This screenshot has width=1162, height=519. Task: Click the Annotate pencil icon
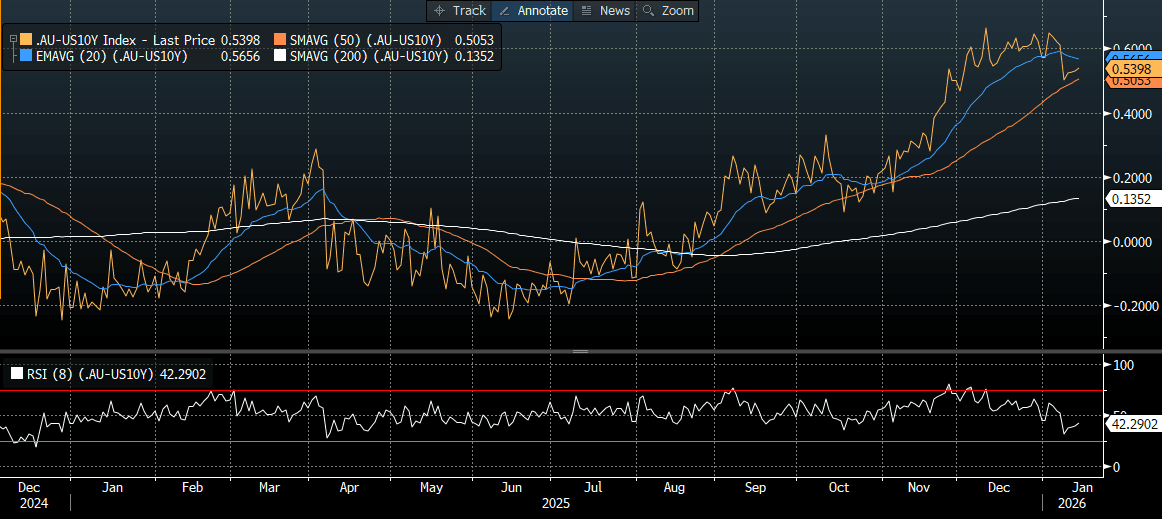click(505, 11)
